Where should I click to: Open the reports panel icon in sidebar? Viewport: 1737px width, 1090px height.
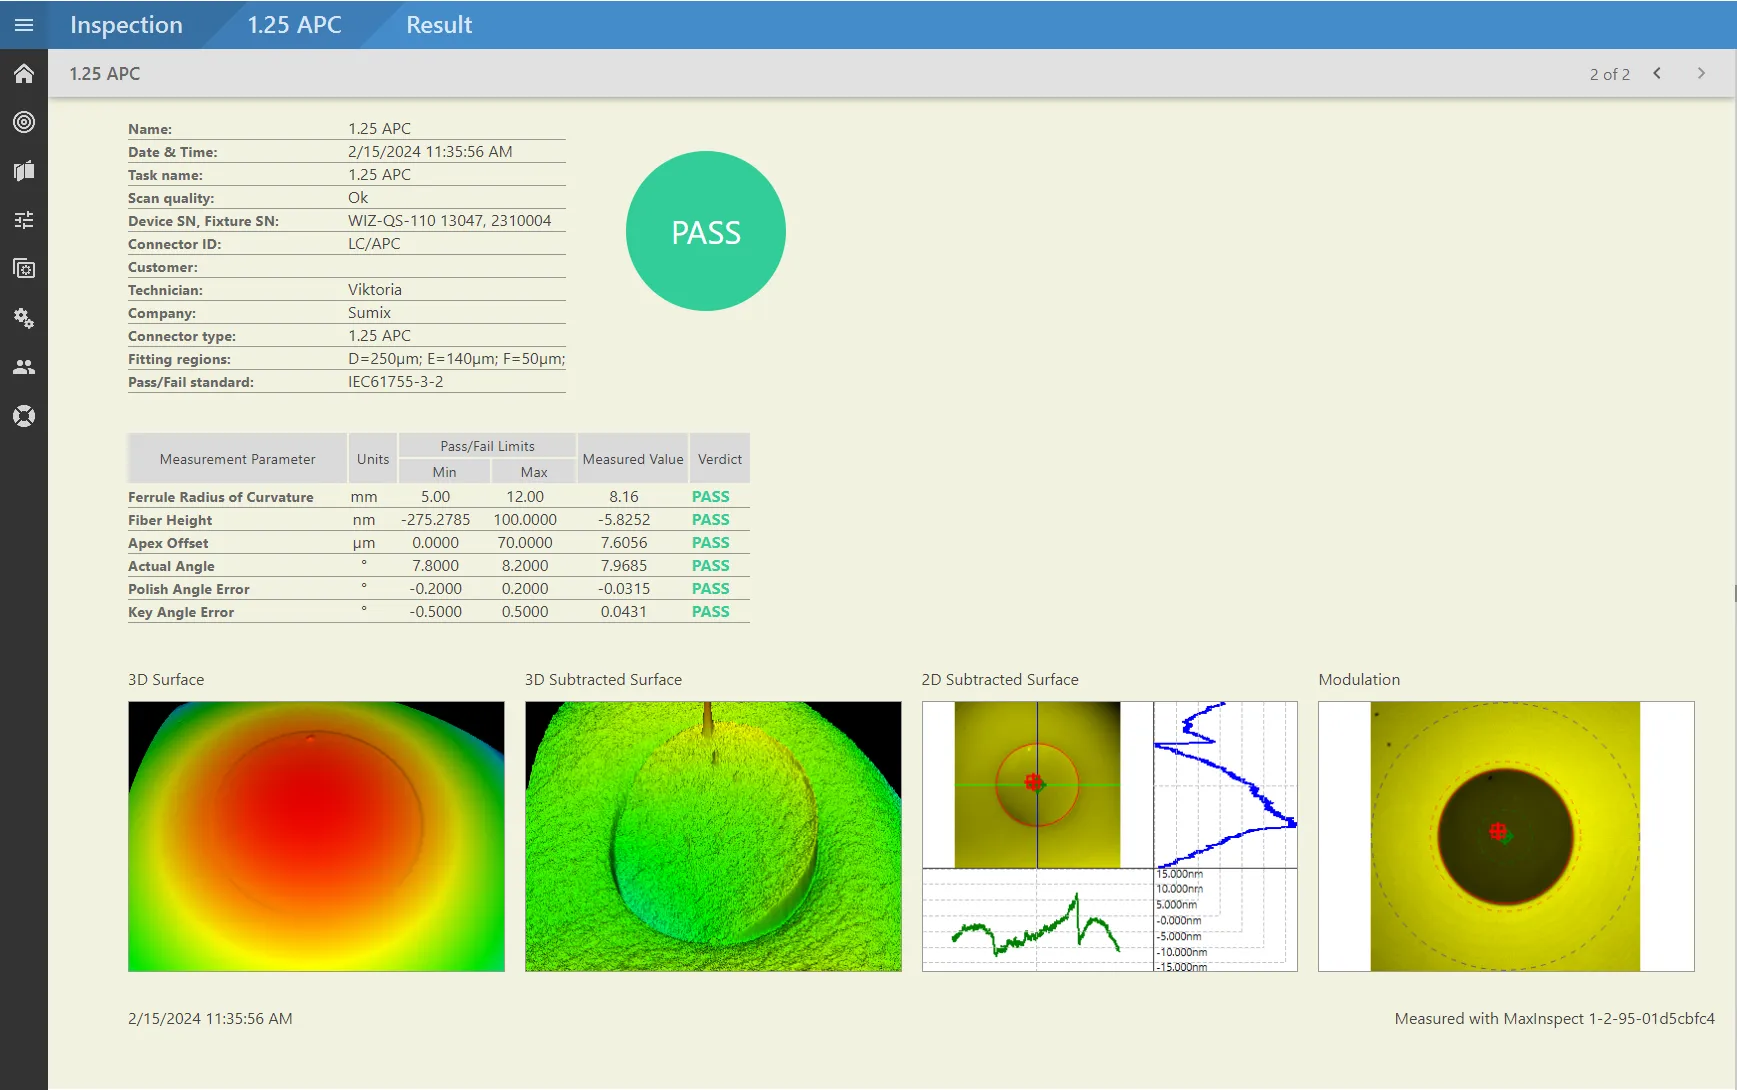click(24, 171)
